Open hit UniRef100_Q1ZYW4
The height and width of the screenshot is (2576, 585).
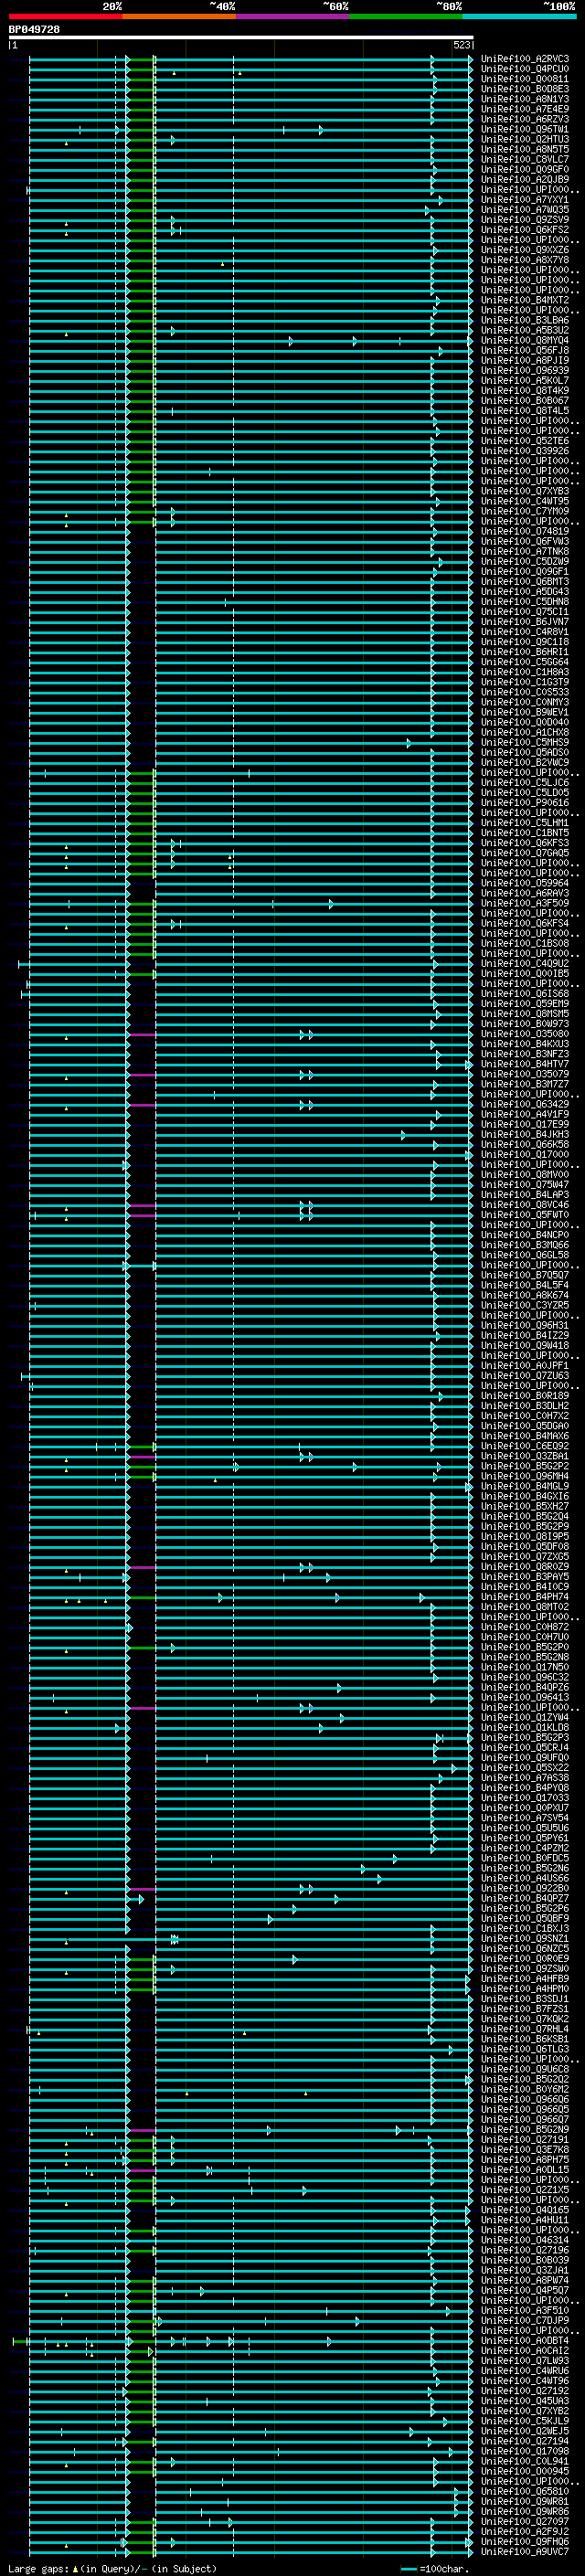point(525,1717)
